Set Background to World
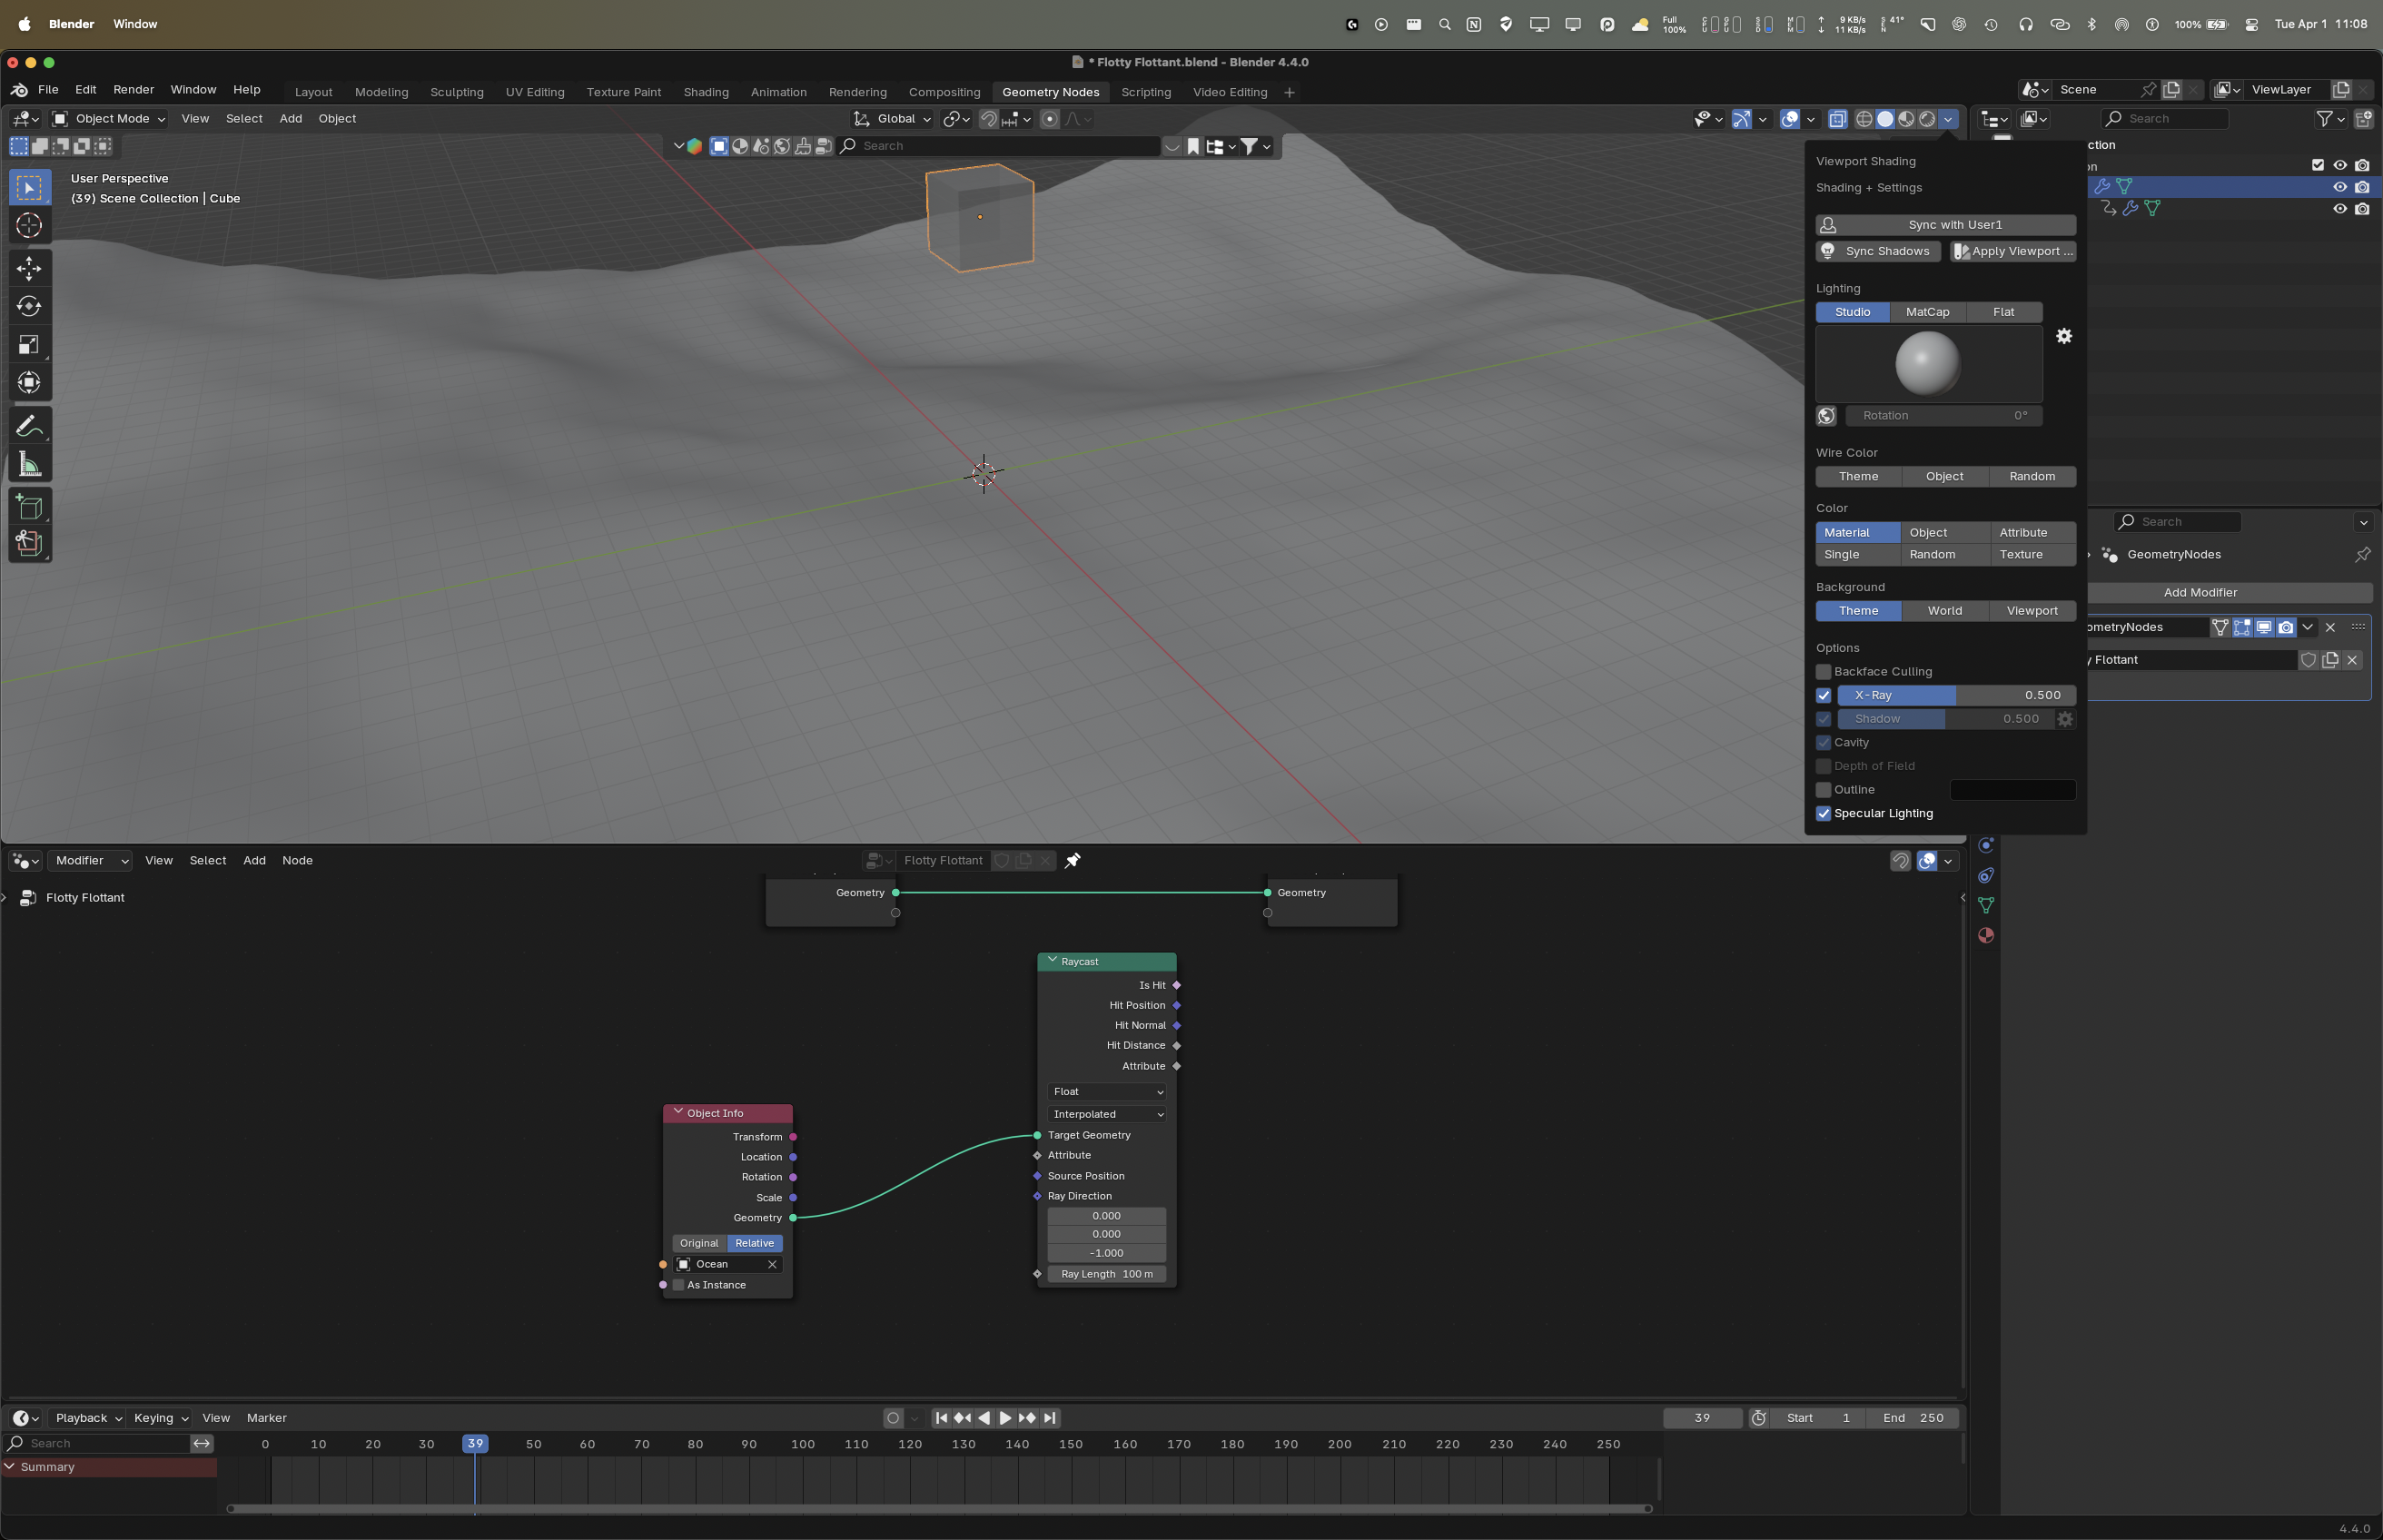The width and height of the screenshot is (2383, 1540). 1945,611
